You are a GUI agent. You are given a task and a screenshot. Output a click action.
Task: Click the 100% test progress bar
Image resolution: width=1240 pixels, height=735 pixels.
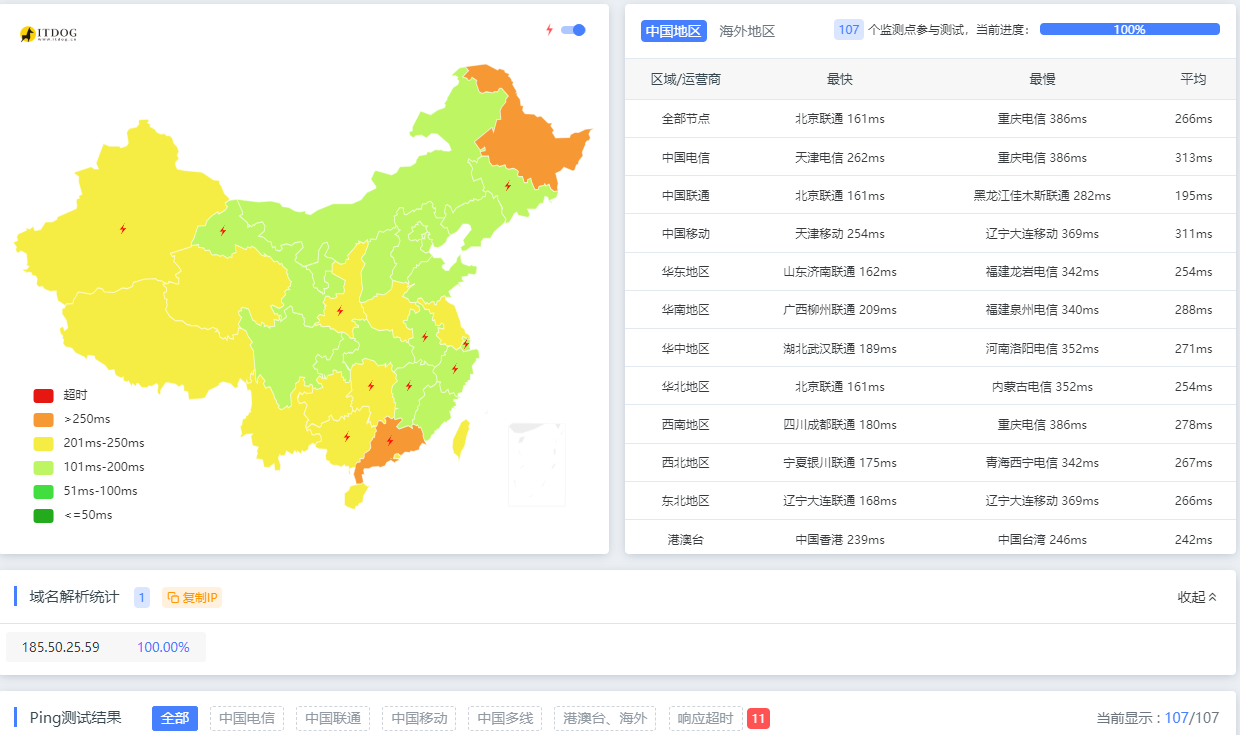pyautogui.click(x=1129, y=30)
